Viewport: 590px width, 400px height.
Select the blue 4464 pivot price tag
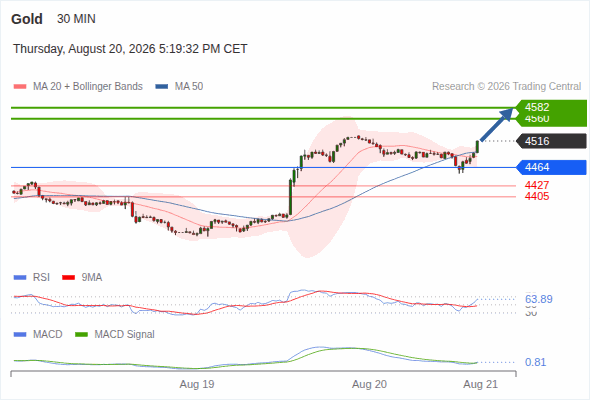(x=551, y=167)
